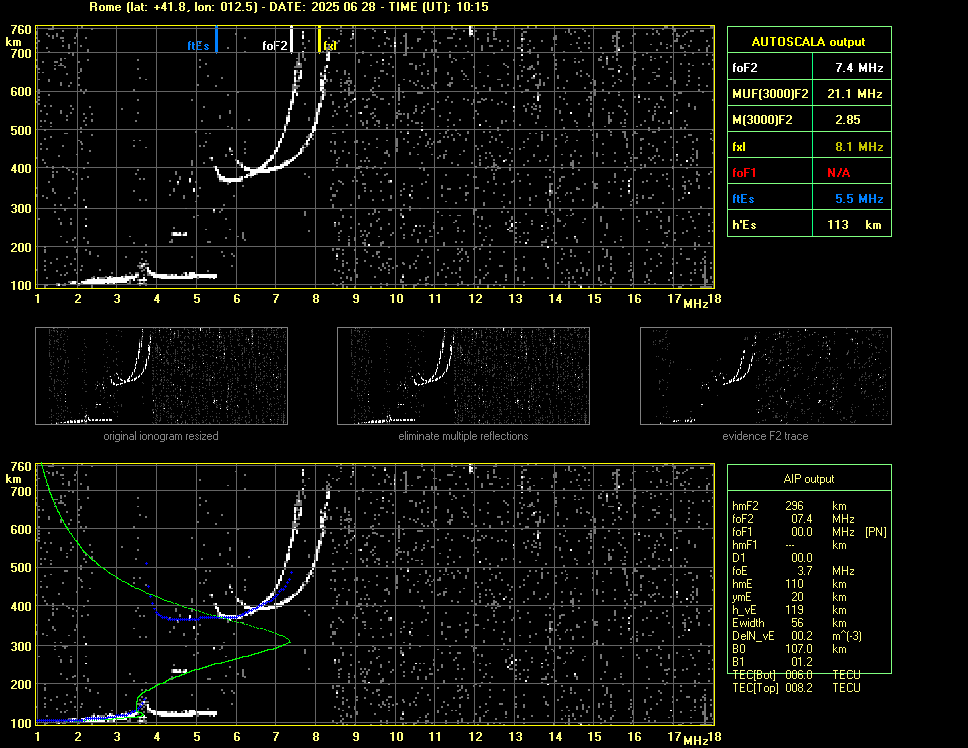The height and width of the screenshot is (748, 968).
Task: Click the red foF1 label in AUTOSCALA table
Action: (745, 173)
